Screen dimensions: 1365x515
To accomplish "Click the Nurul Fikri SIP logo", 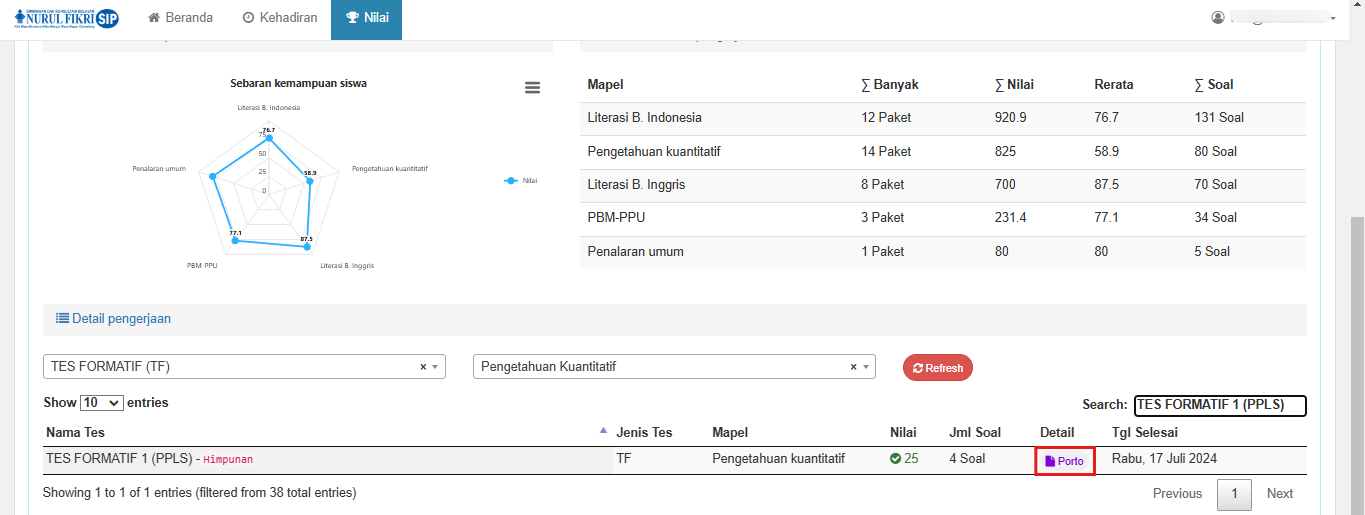I will click(x=67, y=18).
